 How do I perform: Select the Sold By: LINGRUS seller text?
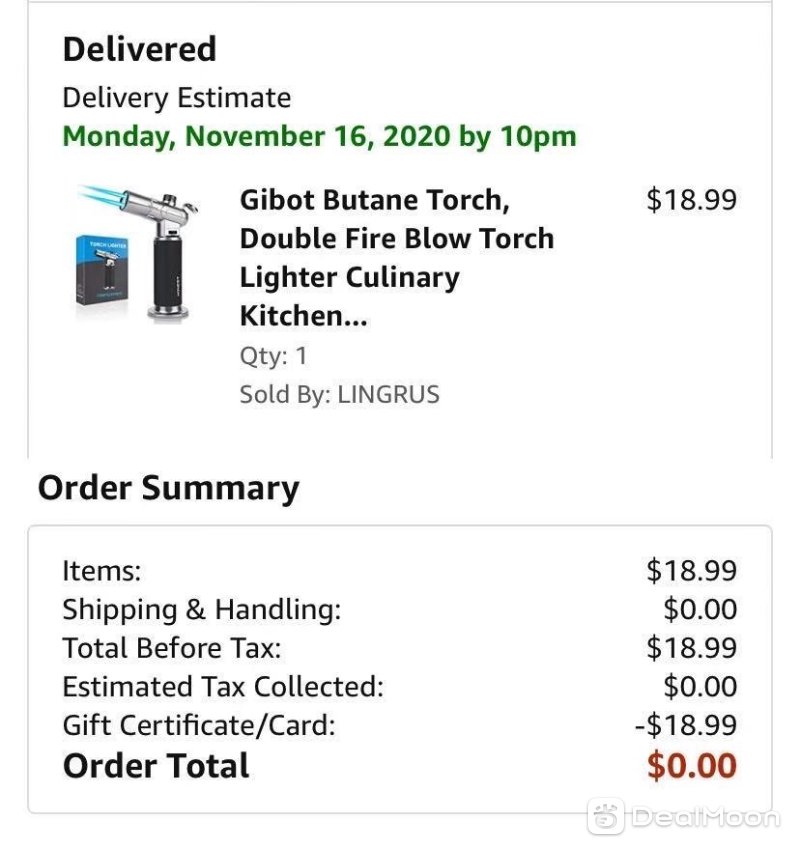click(x=339, y=394)
